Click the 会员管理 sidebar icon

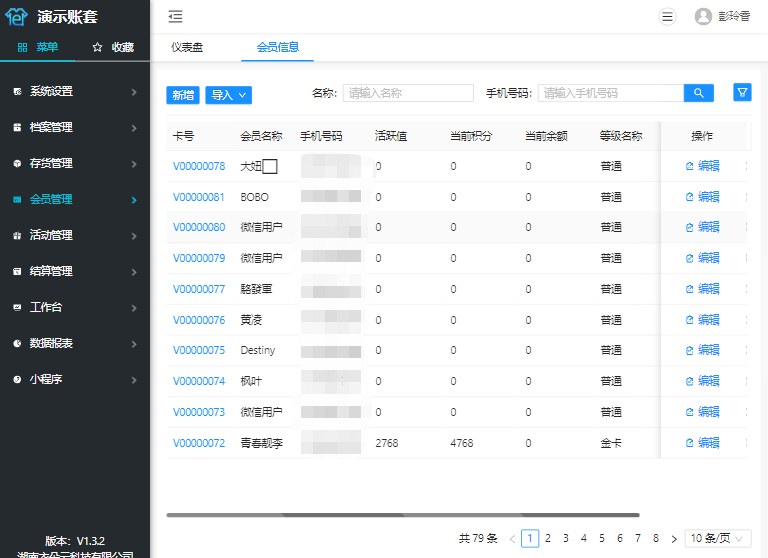[x=17, y=199]
